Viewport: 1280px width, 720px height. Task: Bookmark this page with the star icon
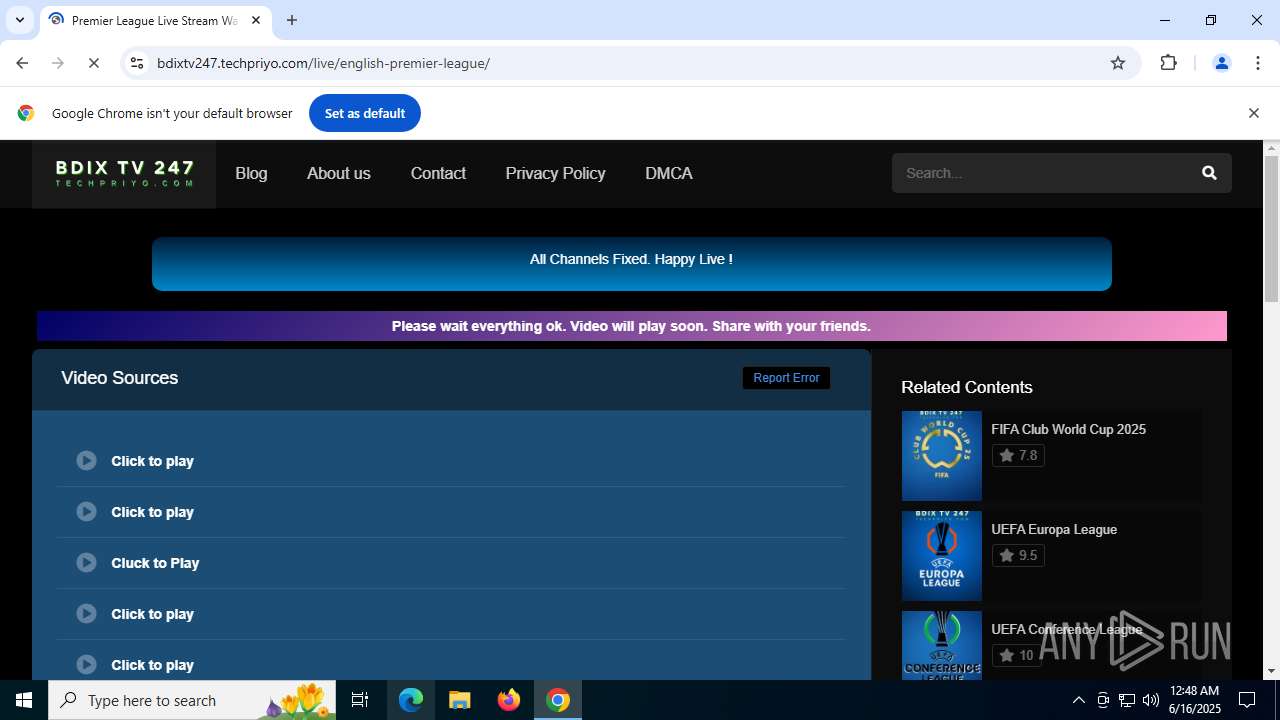click(x=1118, y=63)
